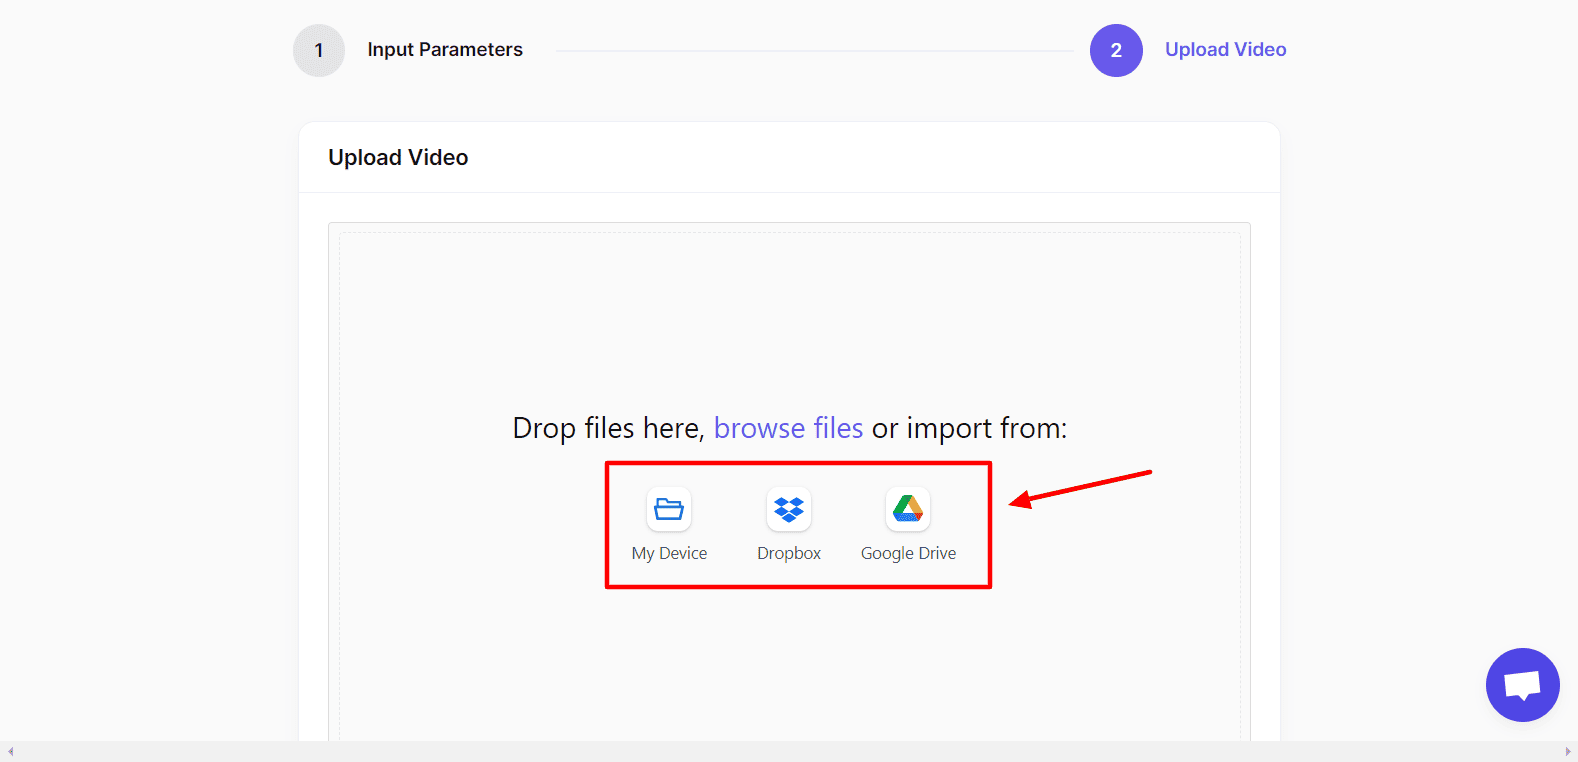Click the Google Drive text label
The width and height of the screenshot is (1578, 762).
[x=908, y=553]
